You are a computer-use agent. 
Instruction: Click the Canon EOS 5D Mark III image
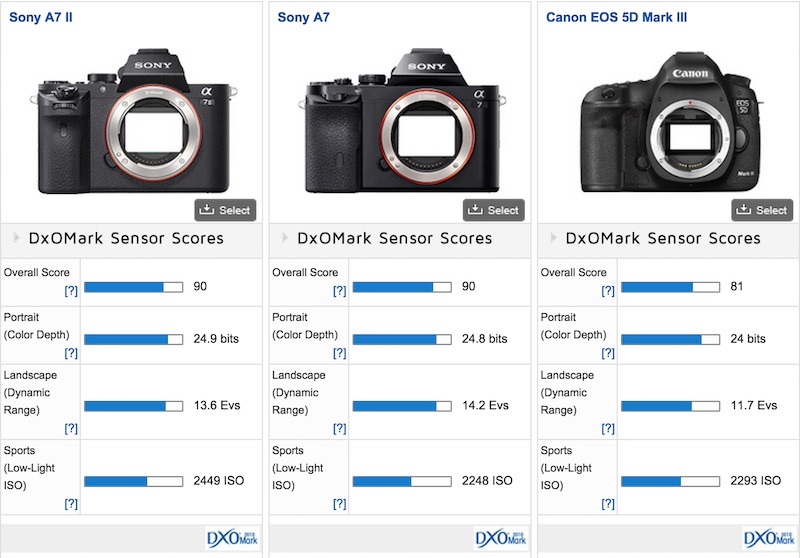click(670, 122)
